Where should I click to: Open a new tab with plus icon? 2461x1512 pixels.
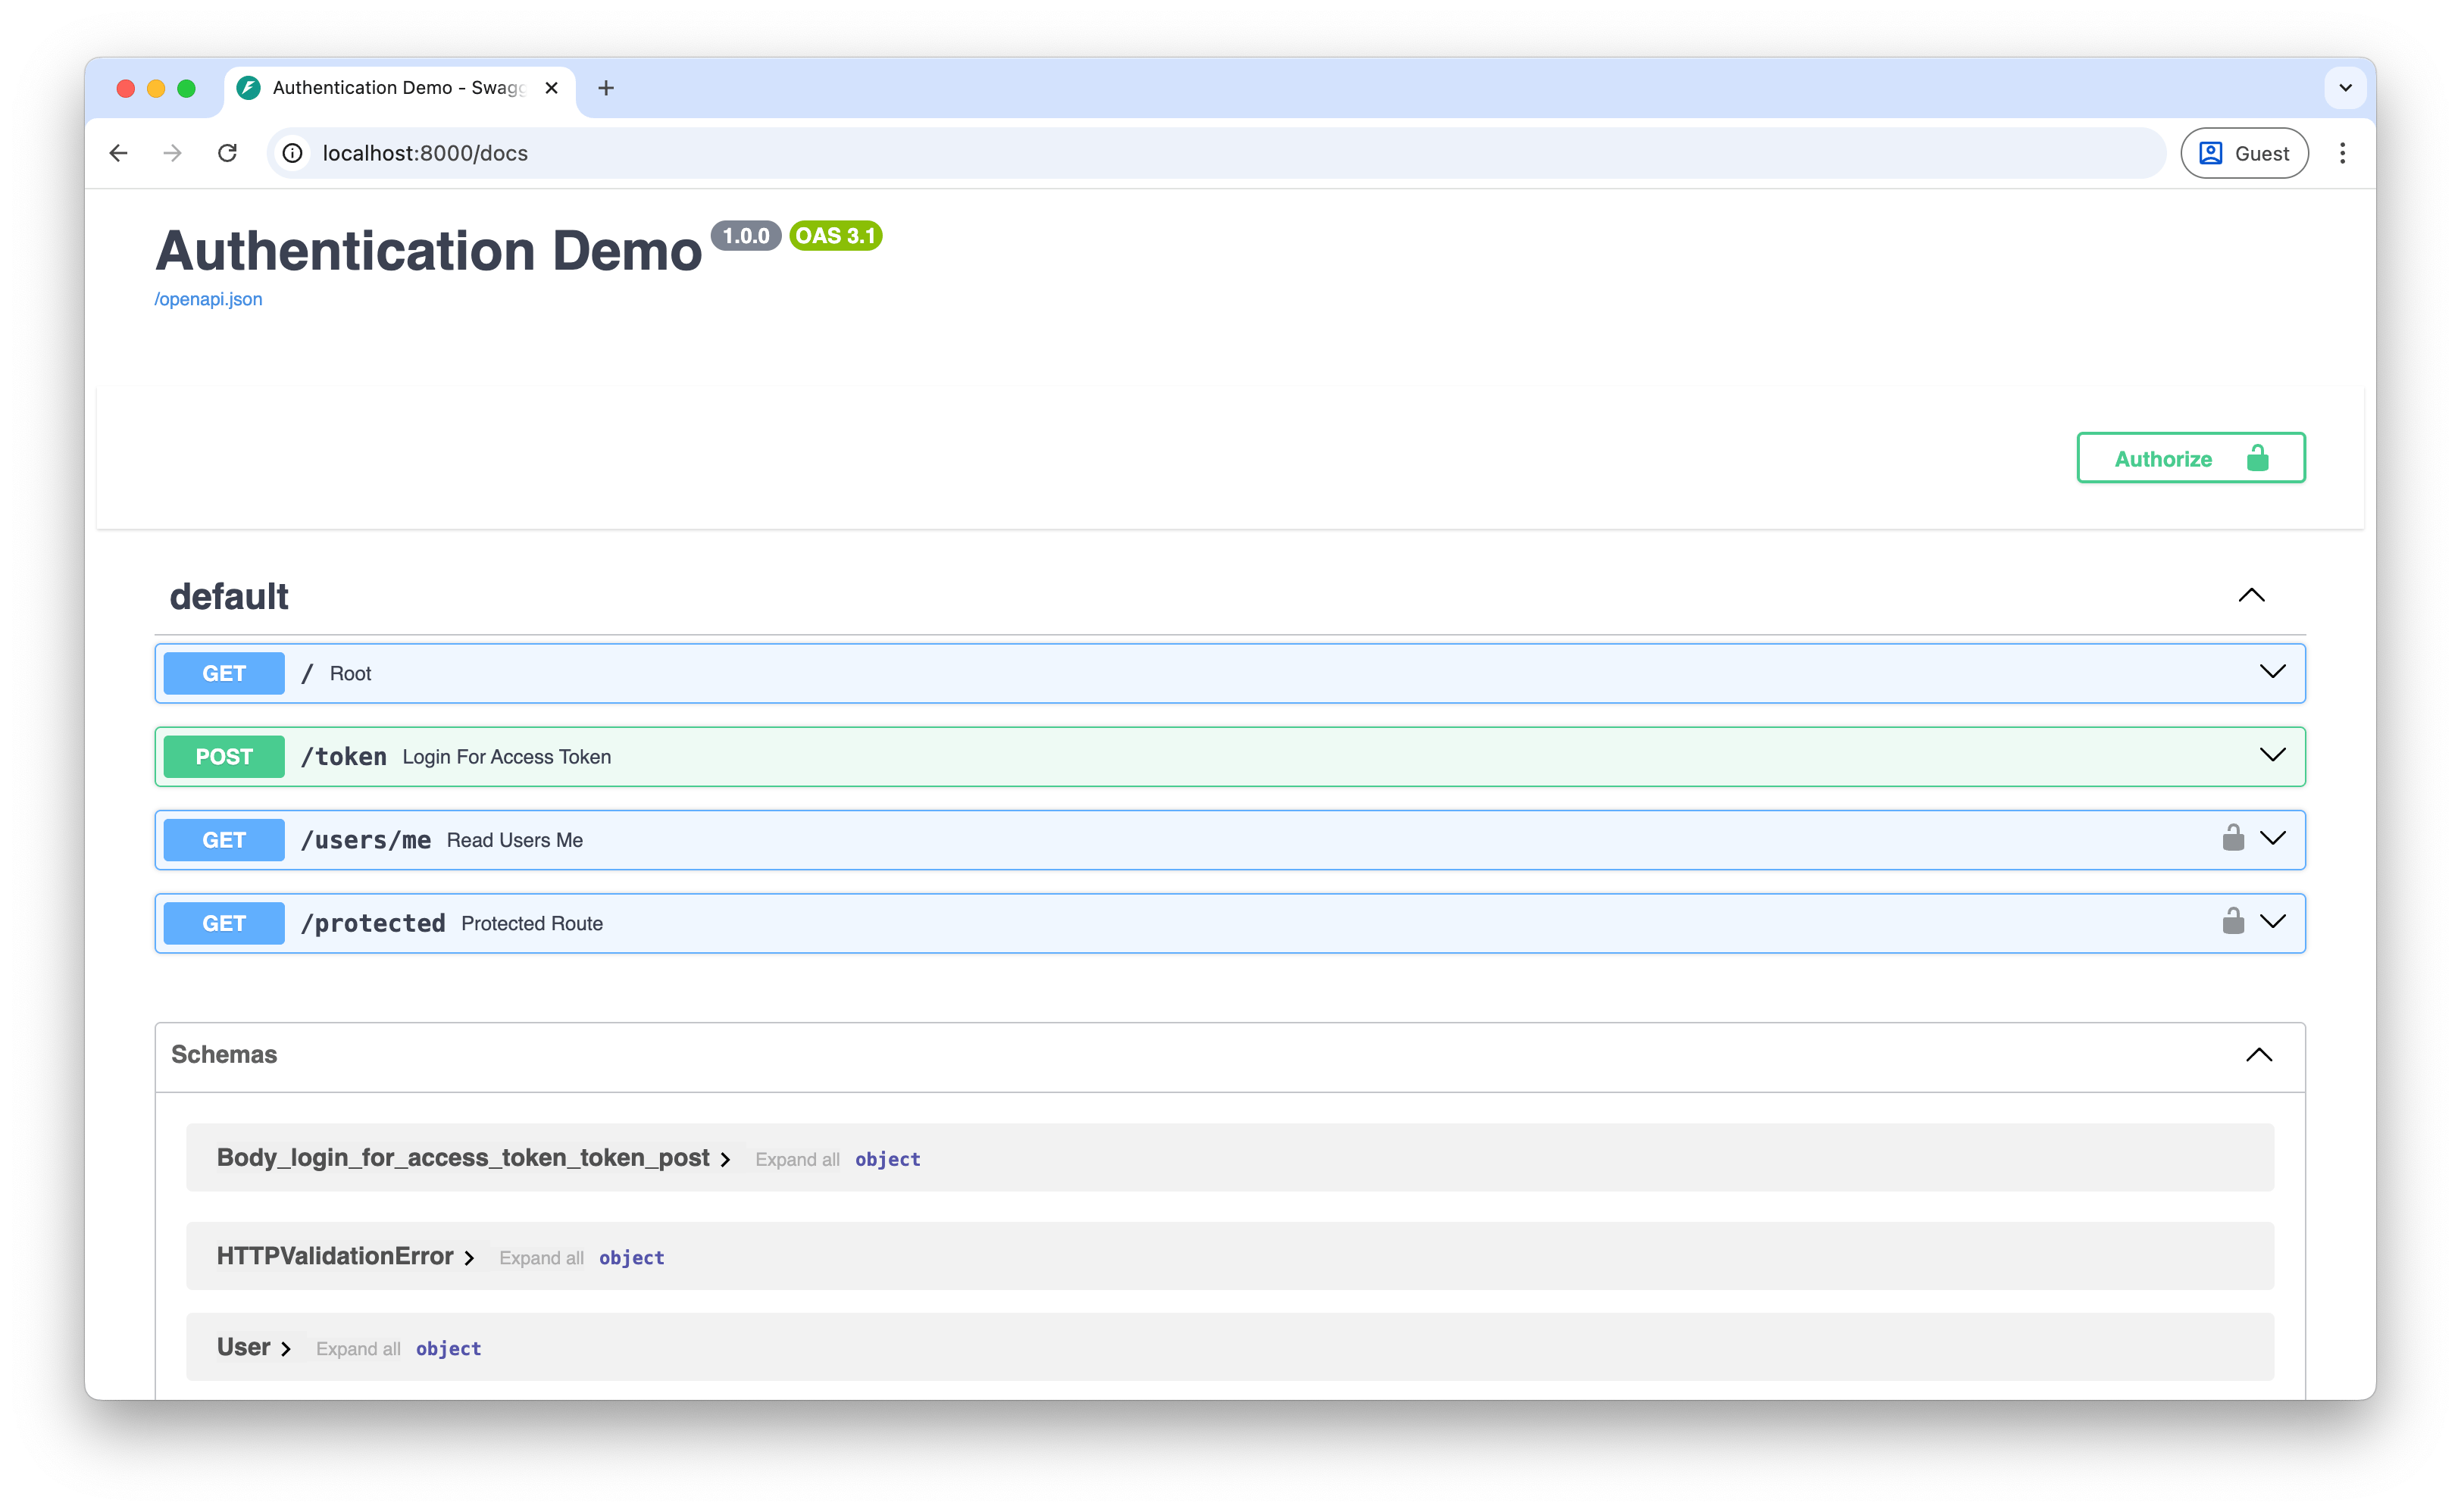[606, 88]
